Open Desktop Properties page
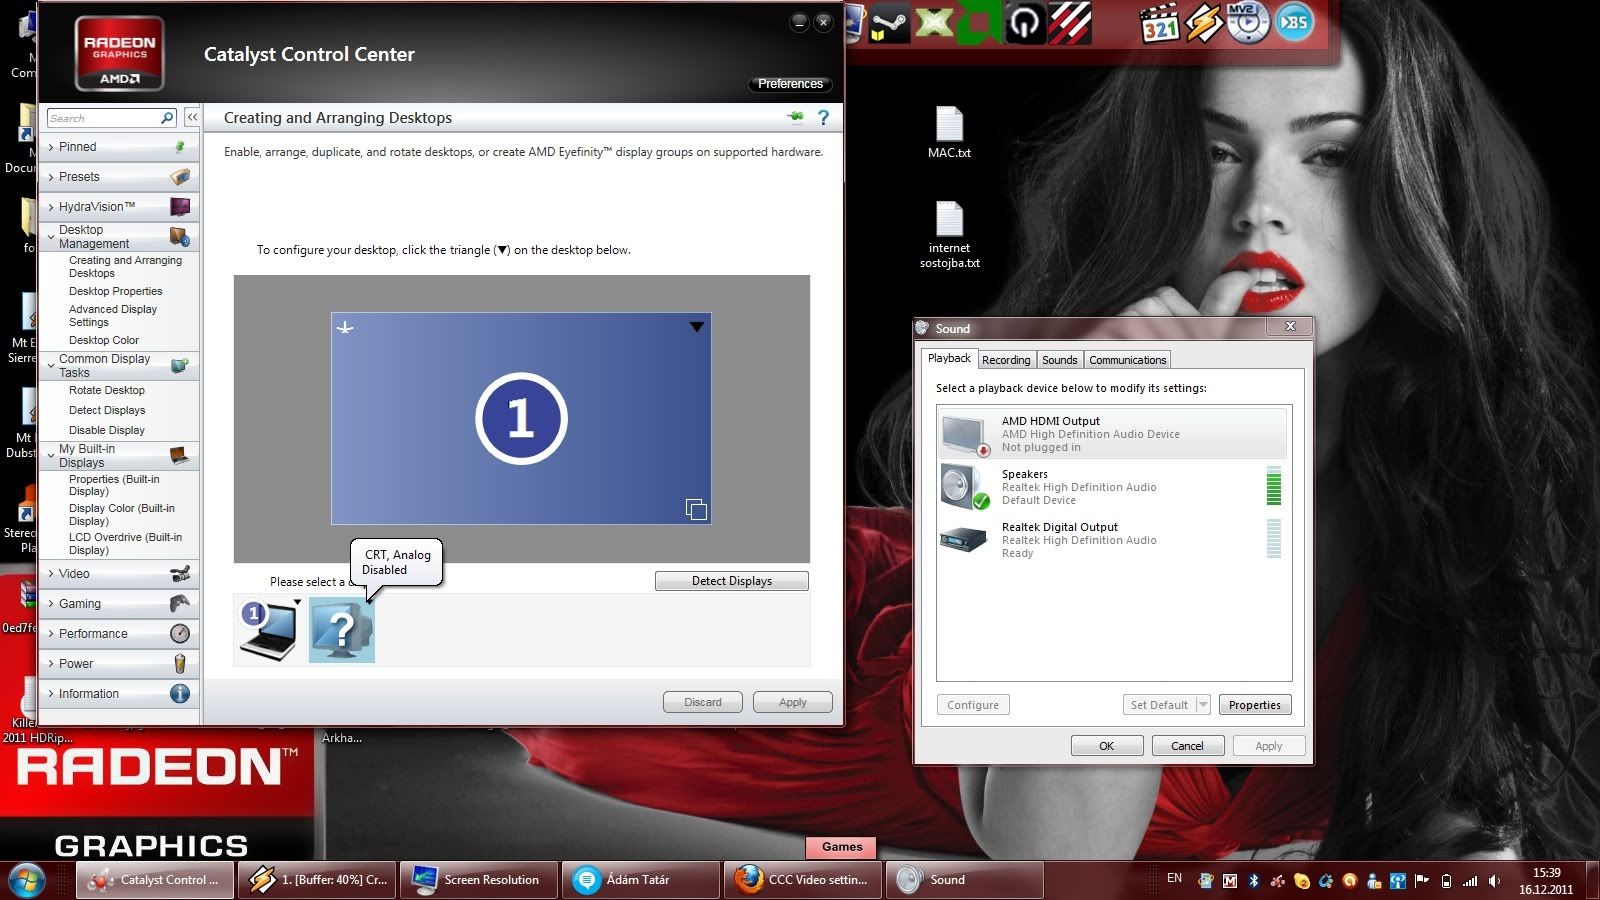The image size is (1600, 900). coord(115,292)
